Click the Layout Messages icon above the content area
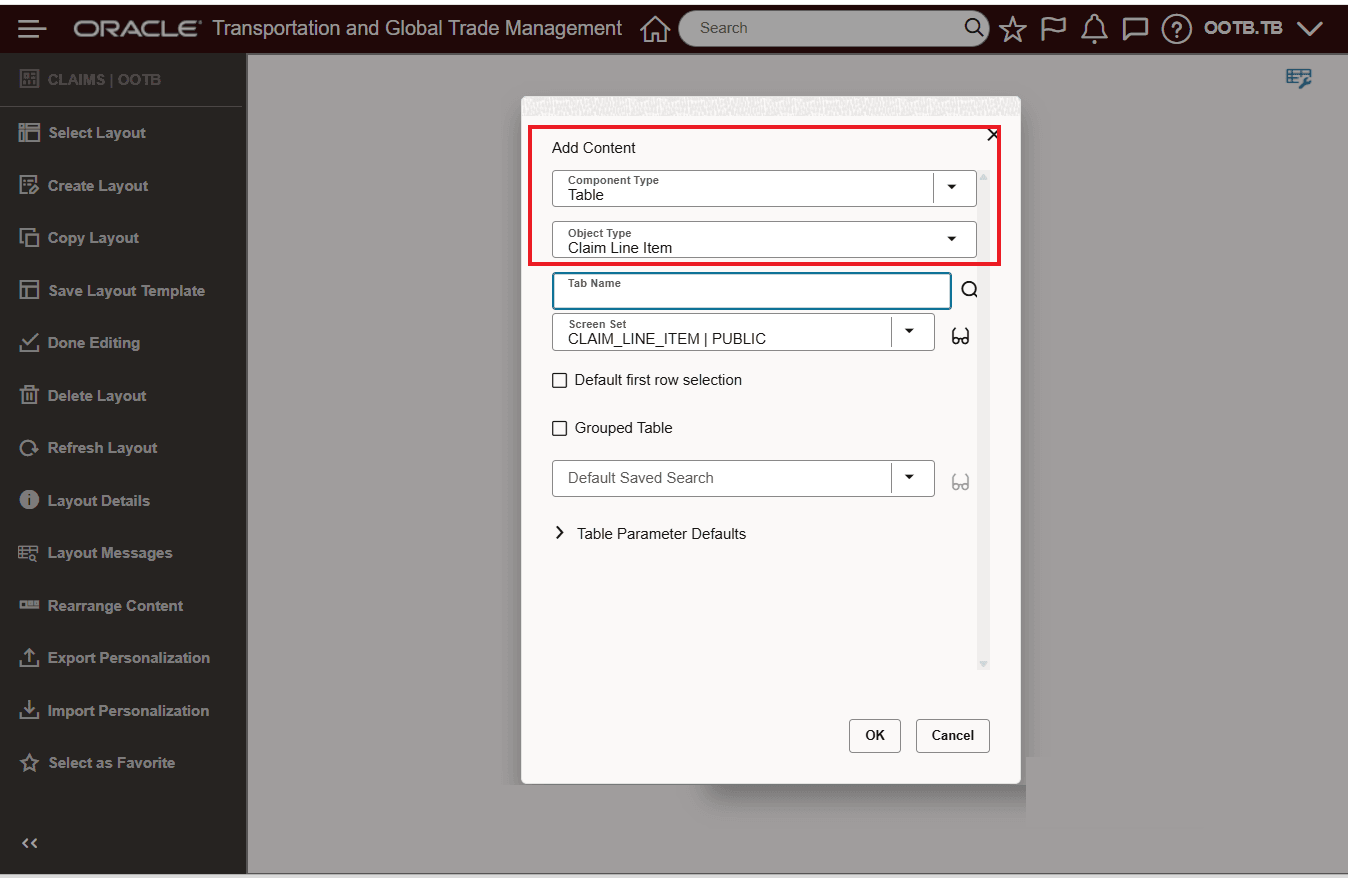Screen dimensions: 1348x878 coord(1297,77)
